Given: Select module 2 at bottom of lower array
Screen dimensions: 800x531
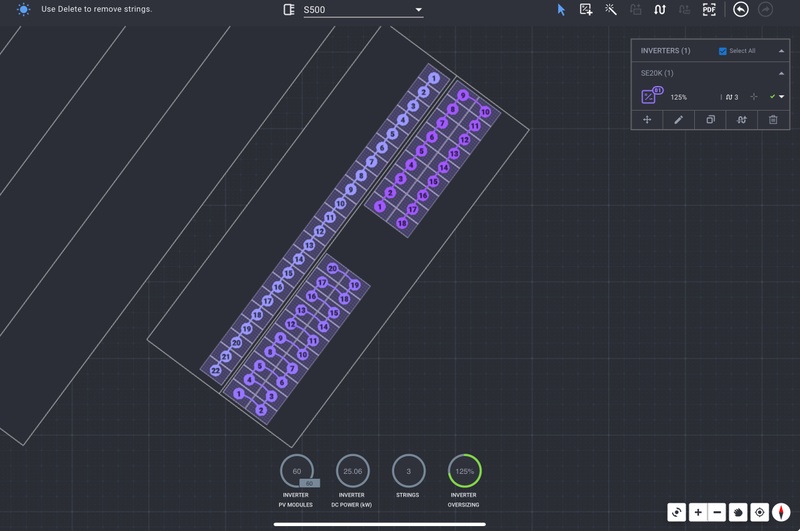Looking at the screenshot, I should coord(261,410).
